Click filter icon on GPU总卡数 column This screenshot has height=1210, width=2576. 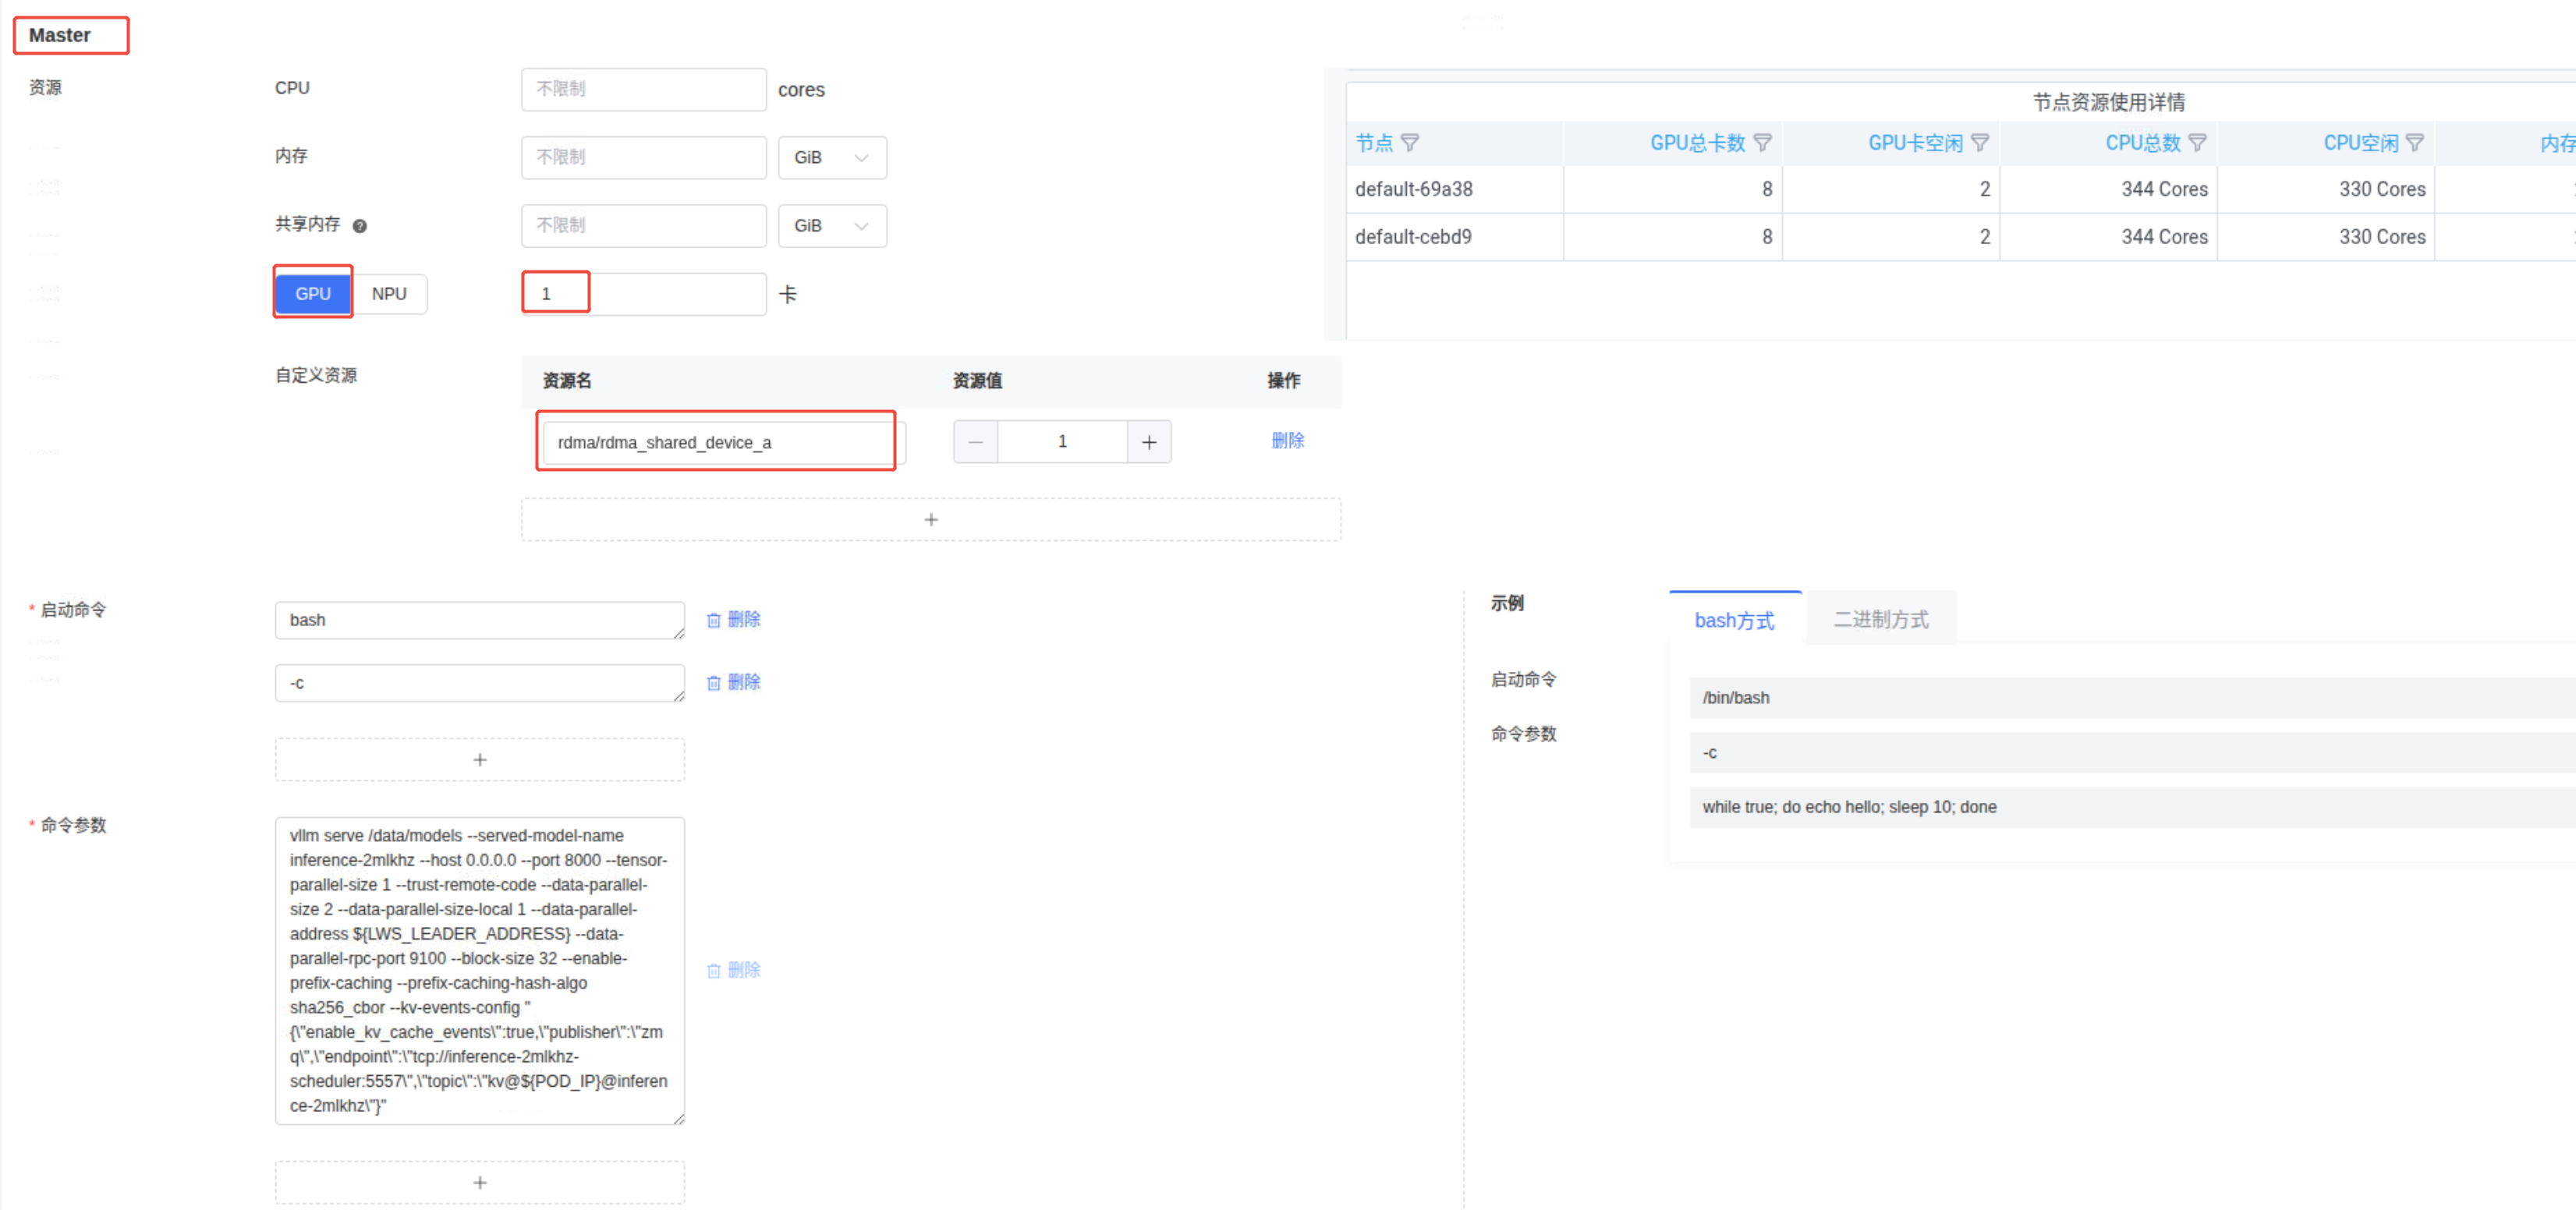click(1762, 143)
